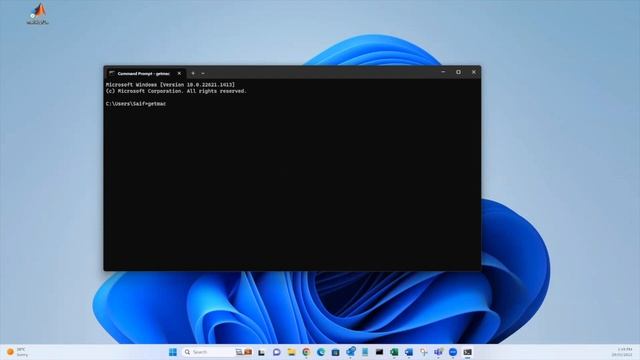Image resolution: width=640 pixels, height=360 pixels.
Task: Open Excel from the taskbar
Action: (x=394, y=352)
